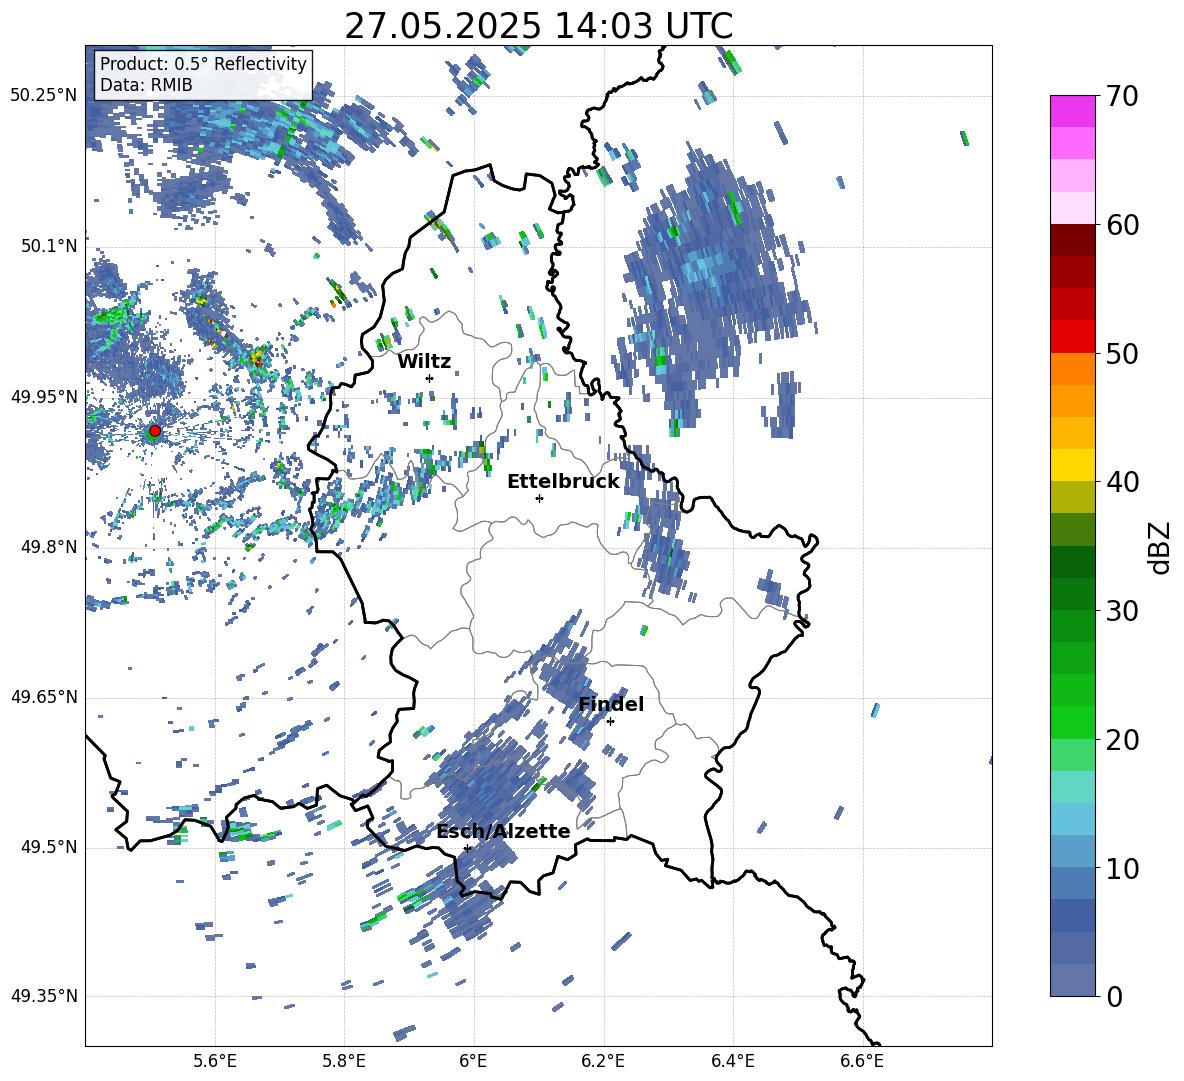
Task: Click the 49.95°N latitude label
Action: [44, 397]
